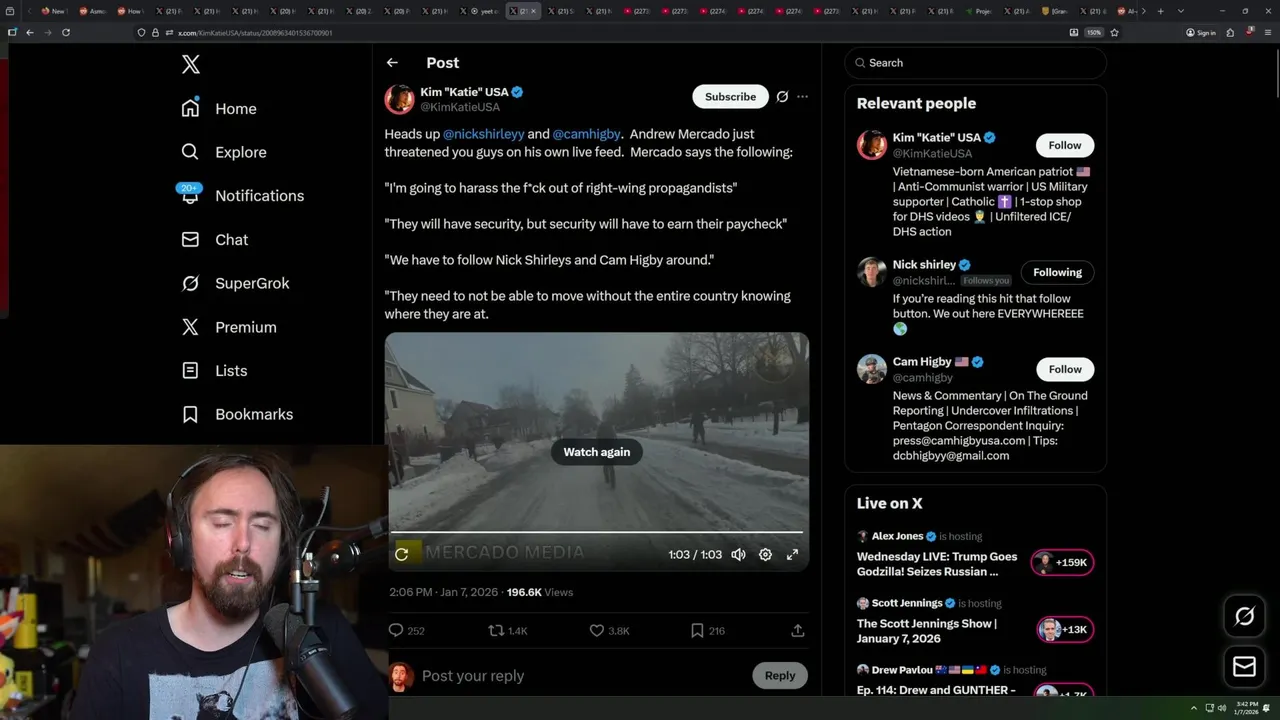Click the reply comment icon 252
1280x720 pixels.
tap(406, 631)
